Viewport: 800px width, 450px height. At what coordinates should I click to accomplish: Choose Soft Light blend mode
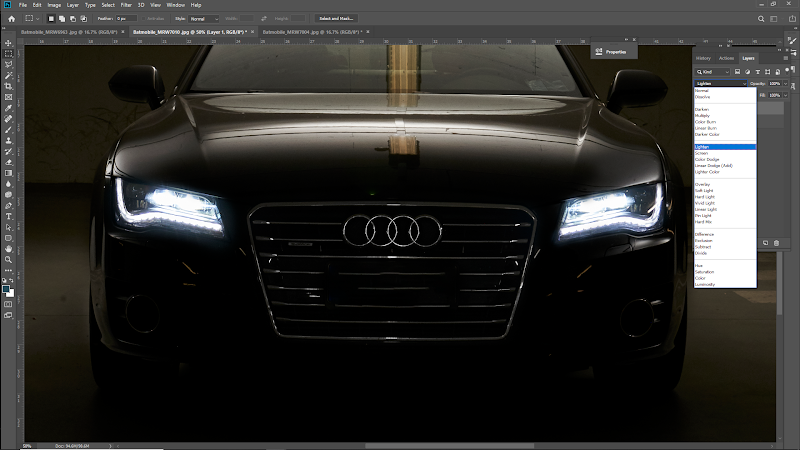(x=704, y=190)
